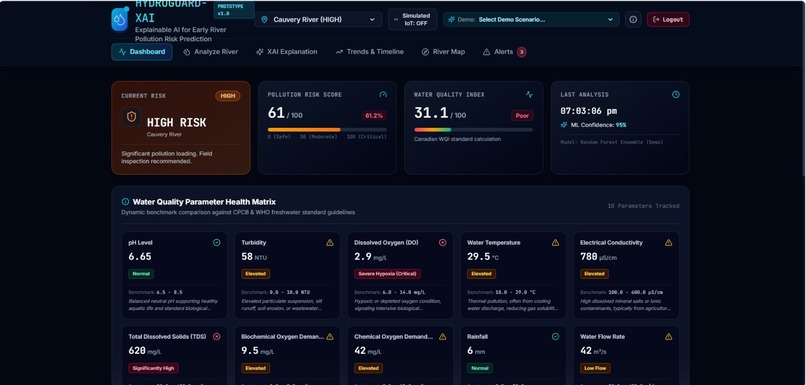The height and width of the screenshot is (385, 806).
Task: Open the Alerts tab
Action: point(503,52)
